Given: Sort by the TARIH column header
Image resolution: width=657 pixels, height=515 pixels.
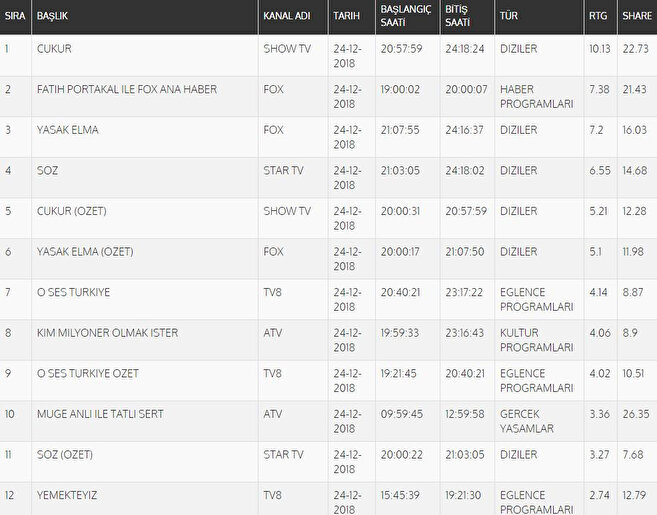Looking at the screenshot, I should coord(347,18).
